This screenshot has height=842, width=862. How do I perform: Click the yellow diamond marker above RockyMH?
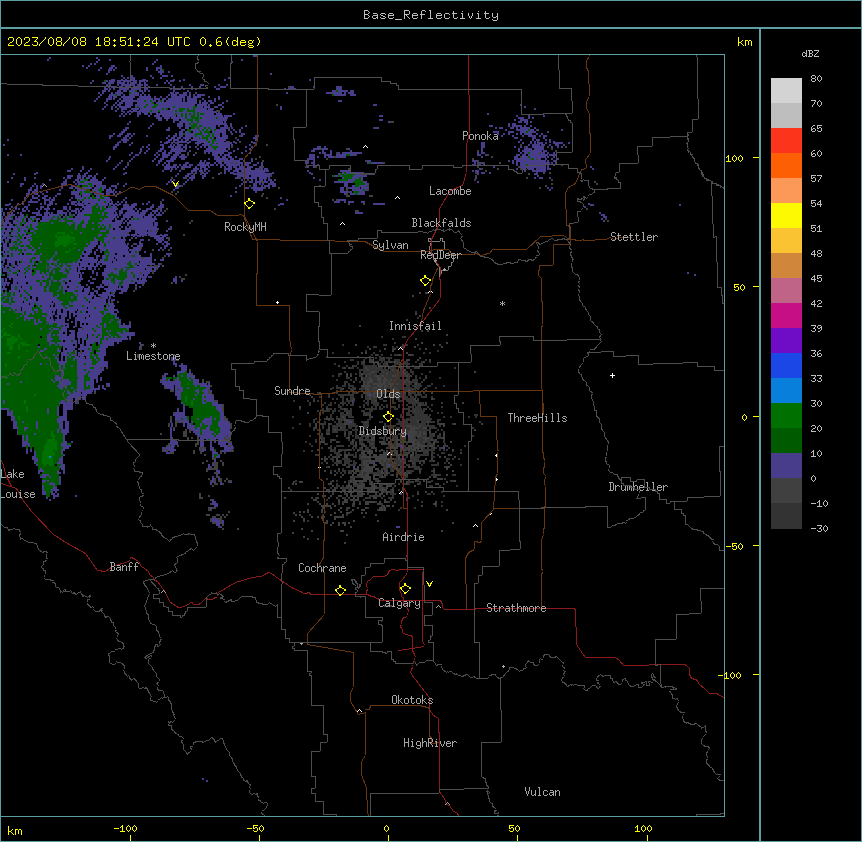[250, 204]
